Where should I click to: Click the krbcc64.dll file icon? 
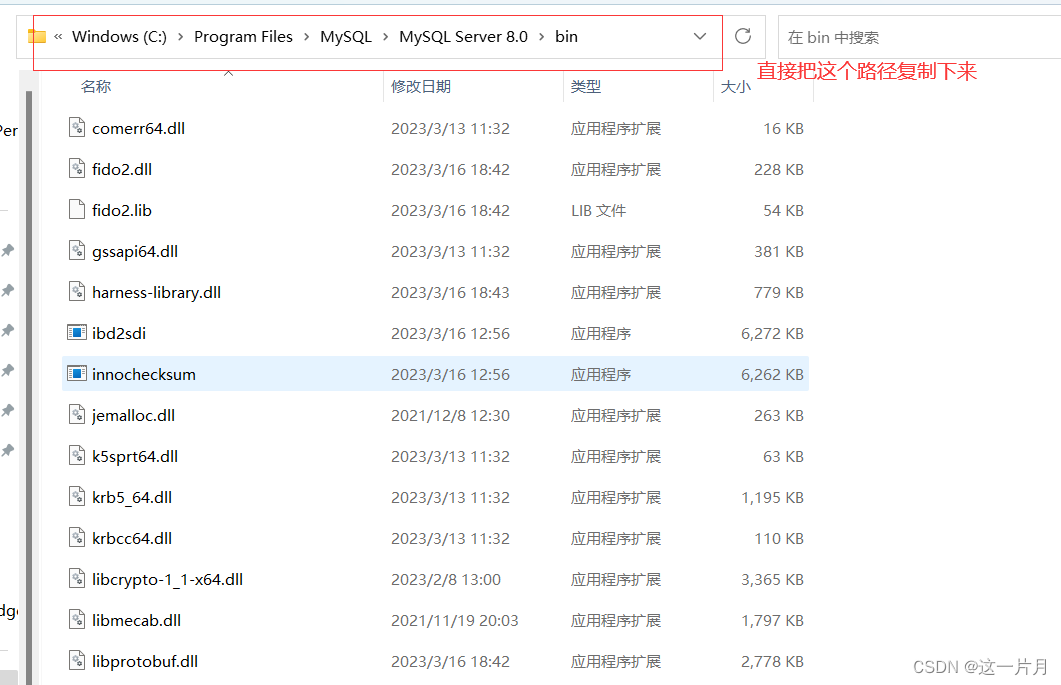[x=77, y=537]
